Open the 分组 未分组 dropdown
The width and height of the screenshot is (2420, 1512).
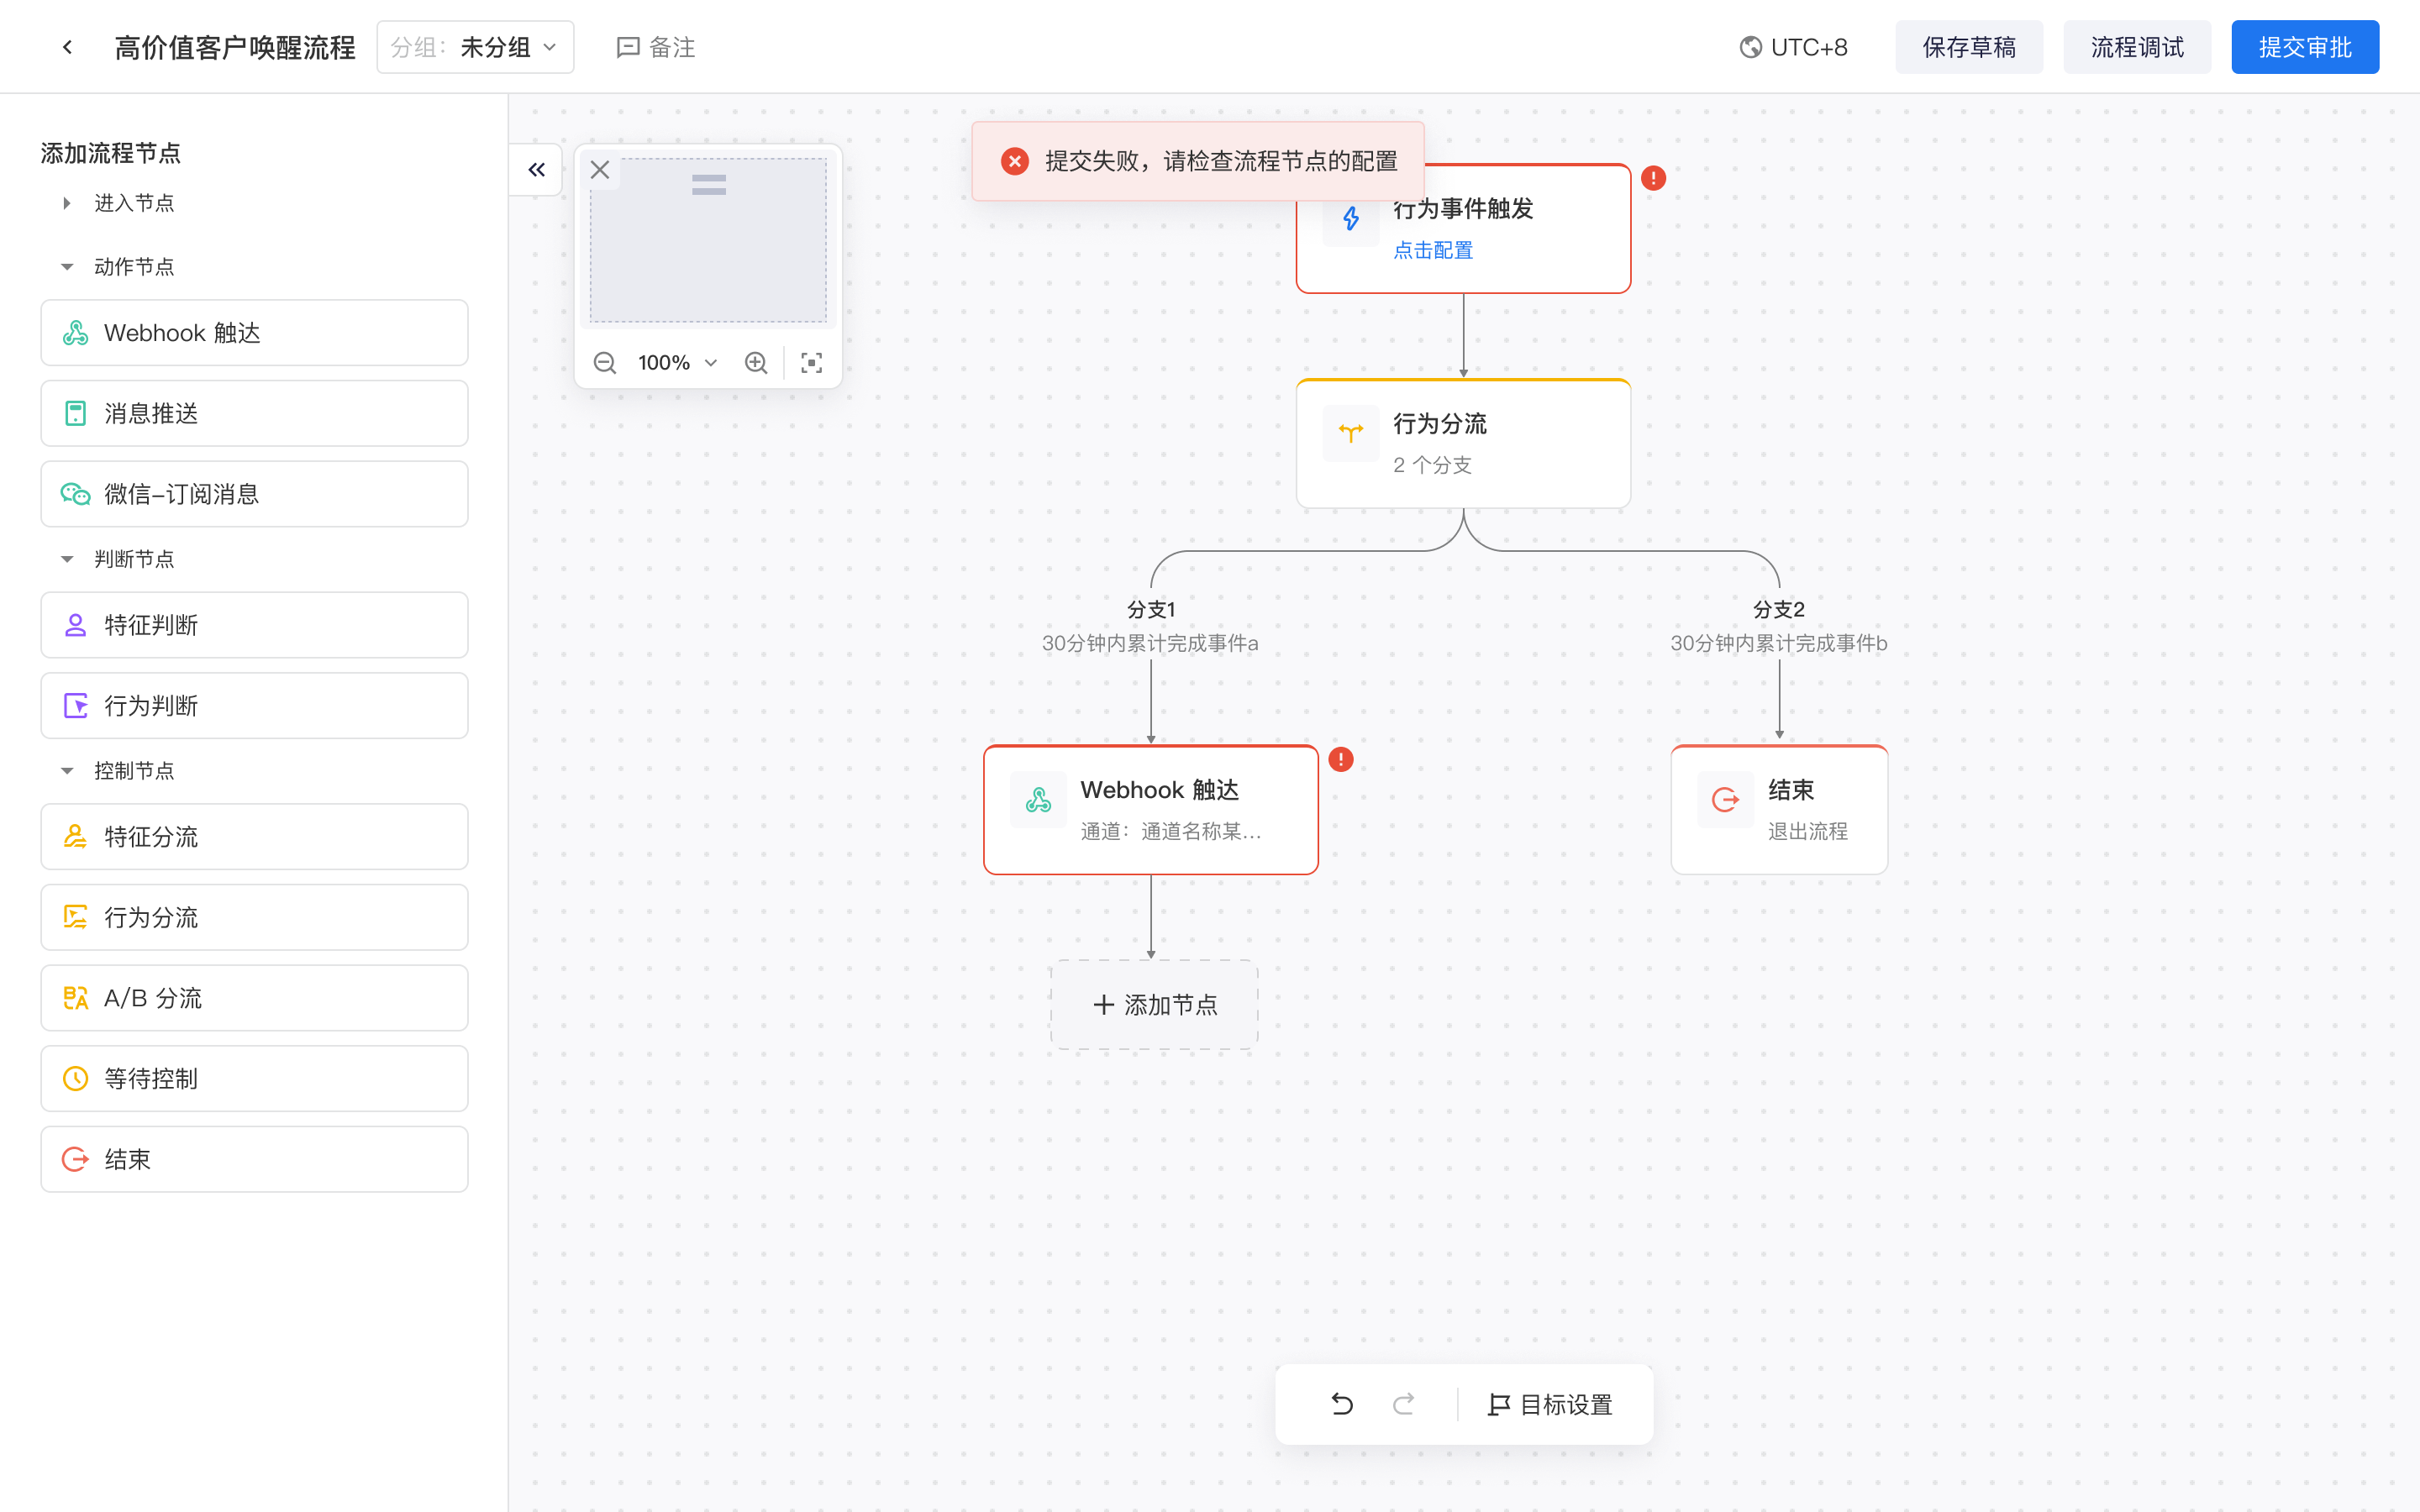tap(475, 47)
